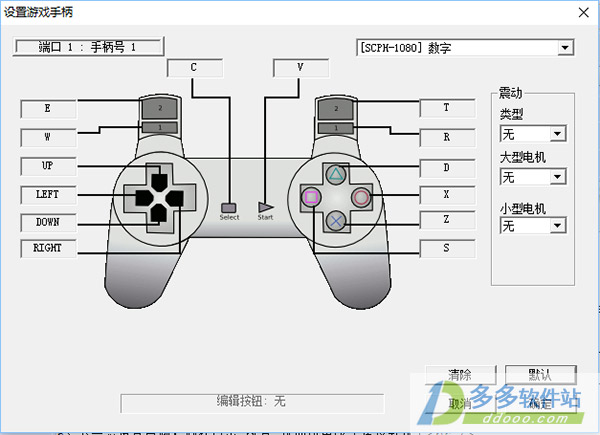Edit the DOWN key binding
The image size is (600, 435).
tap(48, 222)
